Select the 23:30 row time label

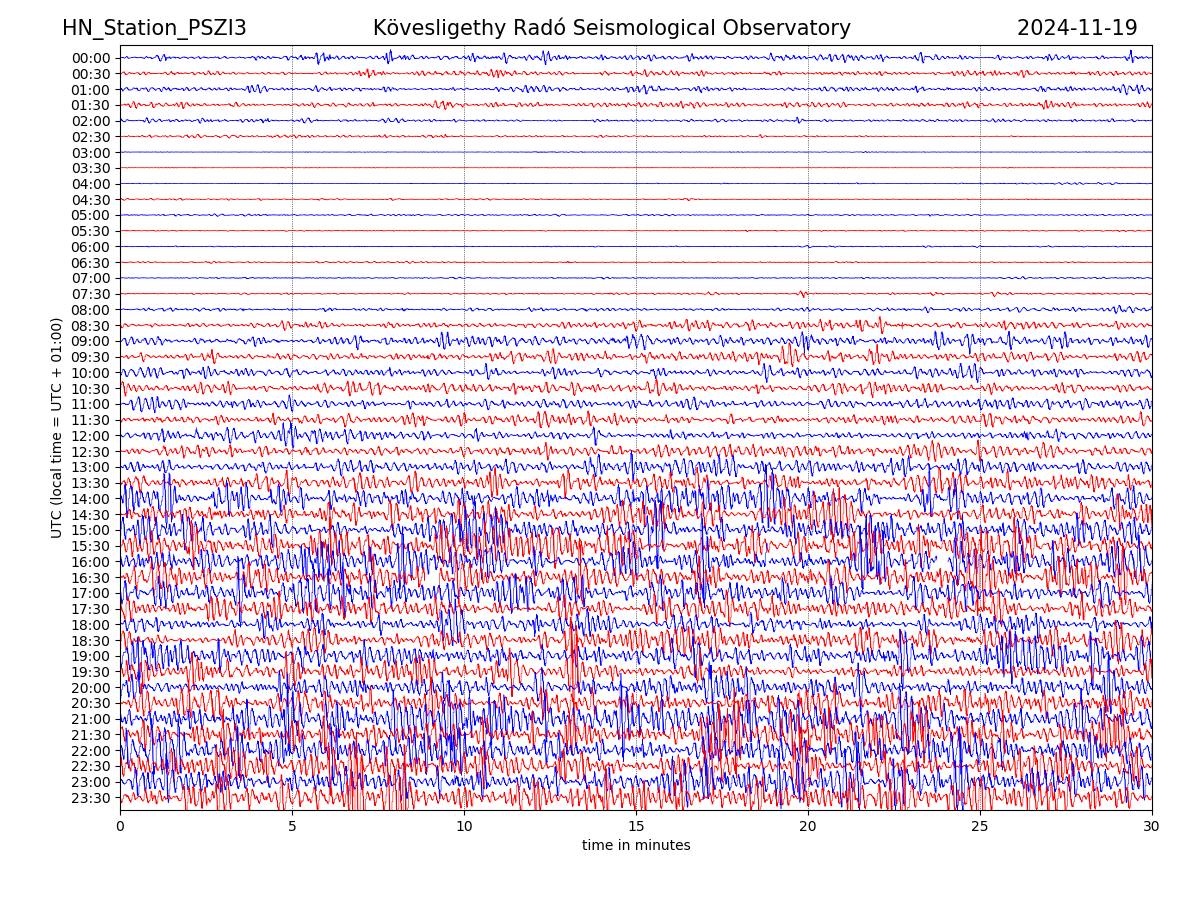pos(91,798)
